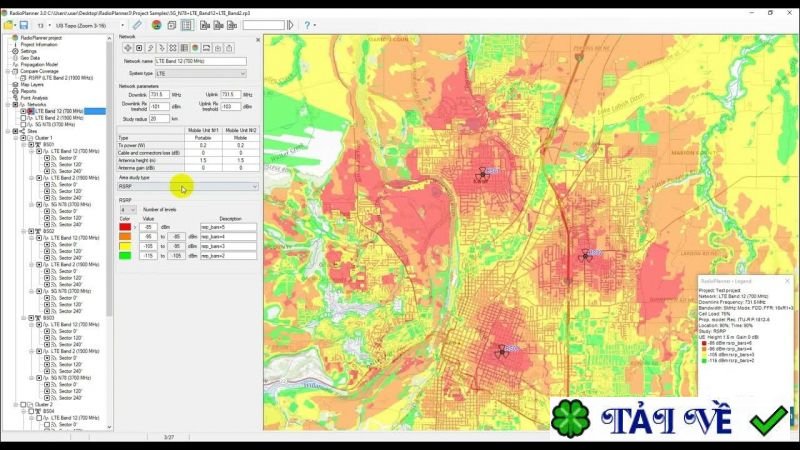Open the Help question mark menu
Viewport: 800px width, 450px height.
[x=307, y=25]
